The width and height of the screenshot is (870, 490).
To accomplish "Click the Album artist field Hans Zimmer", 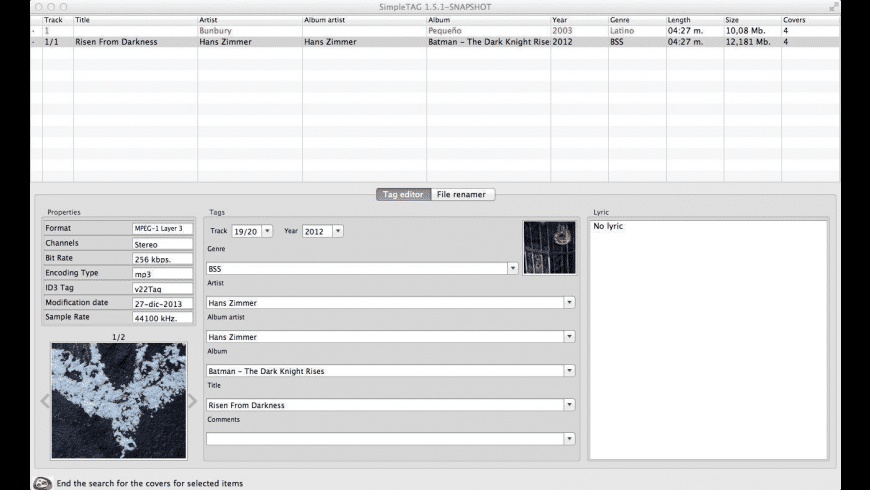I will point(385,336).
